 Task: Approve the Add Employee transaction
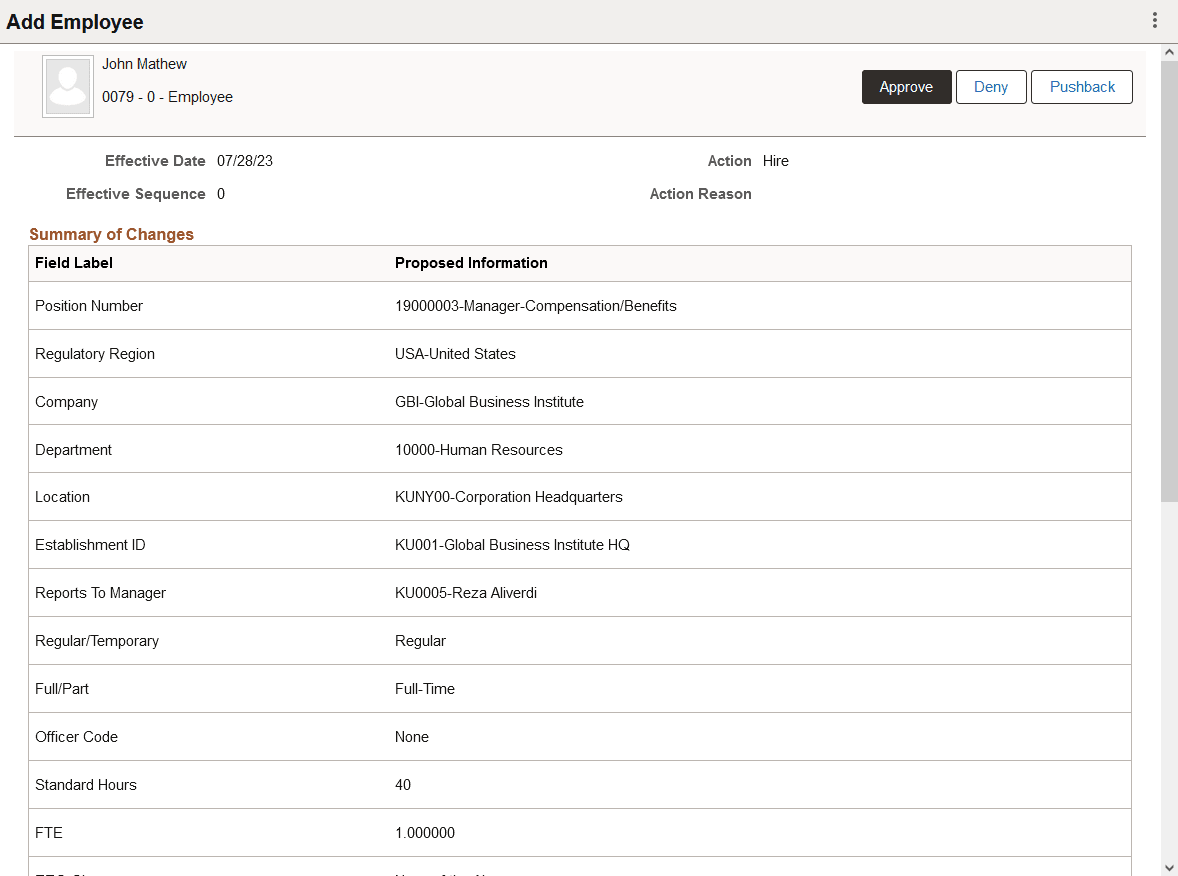(x=906, y=87)
